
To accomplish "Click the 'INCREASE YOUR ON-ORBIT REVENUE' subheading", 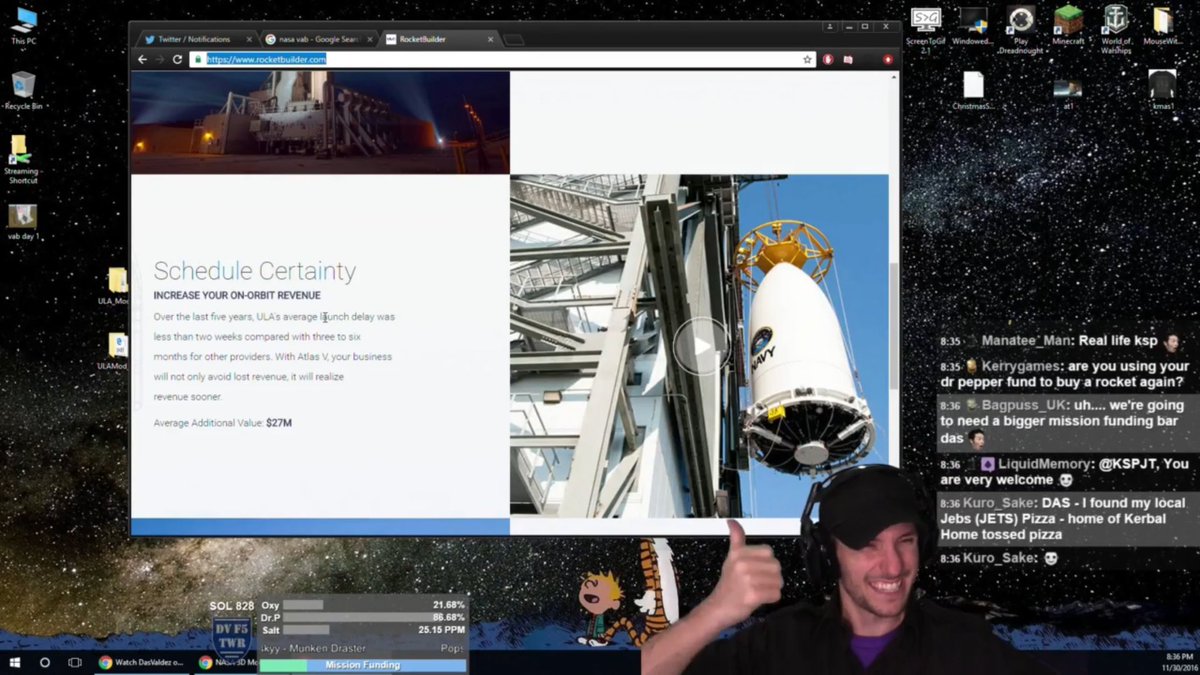I will [x=237, y=296].
